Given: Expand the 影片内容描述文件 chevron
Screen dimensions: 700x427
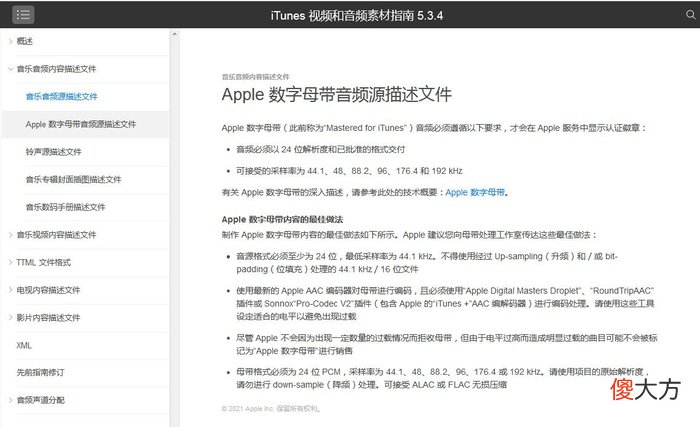Looking at the screenshot, I should click(x=10, y=318).
